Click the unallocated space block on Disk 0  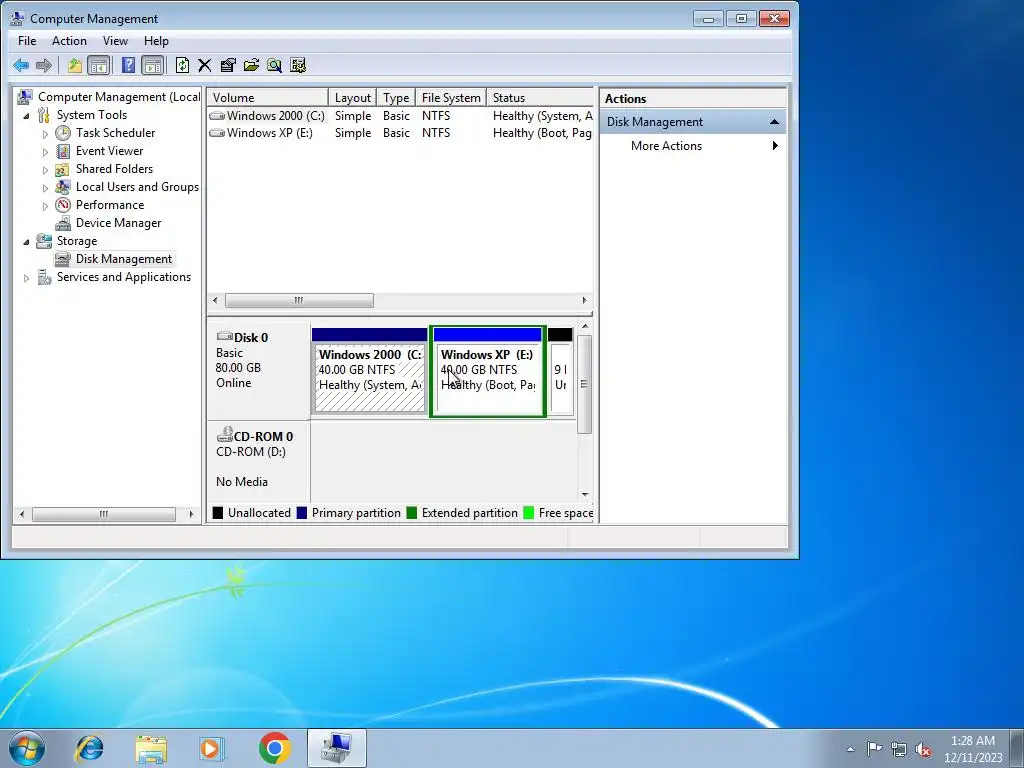560,371
